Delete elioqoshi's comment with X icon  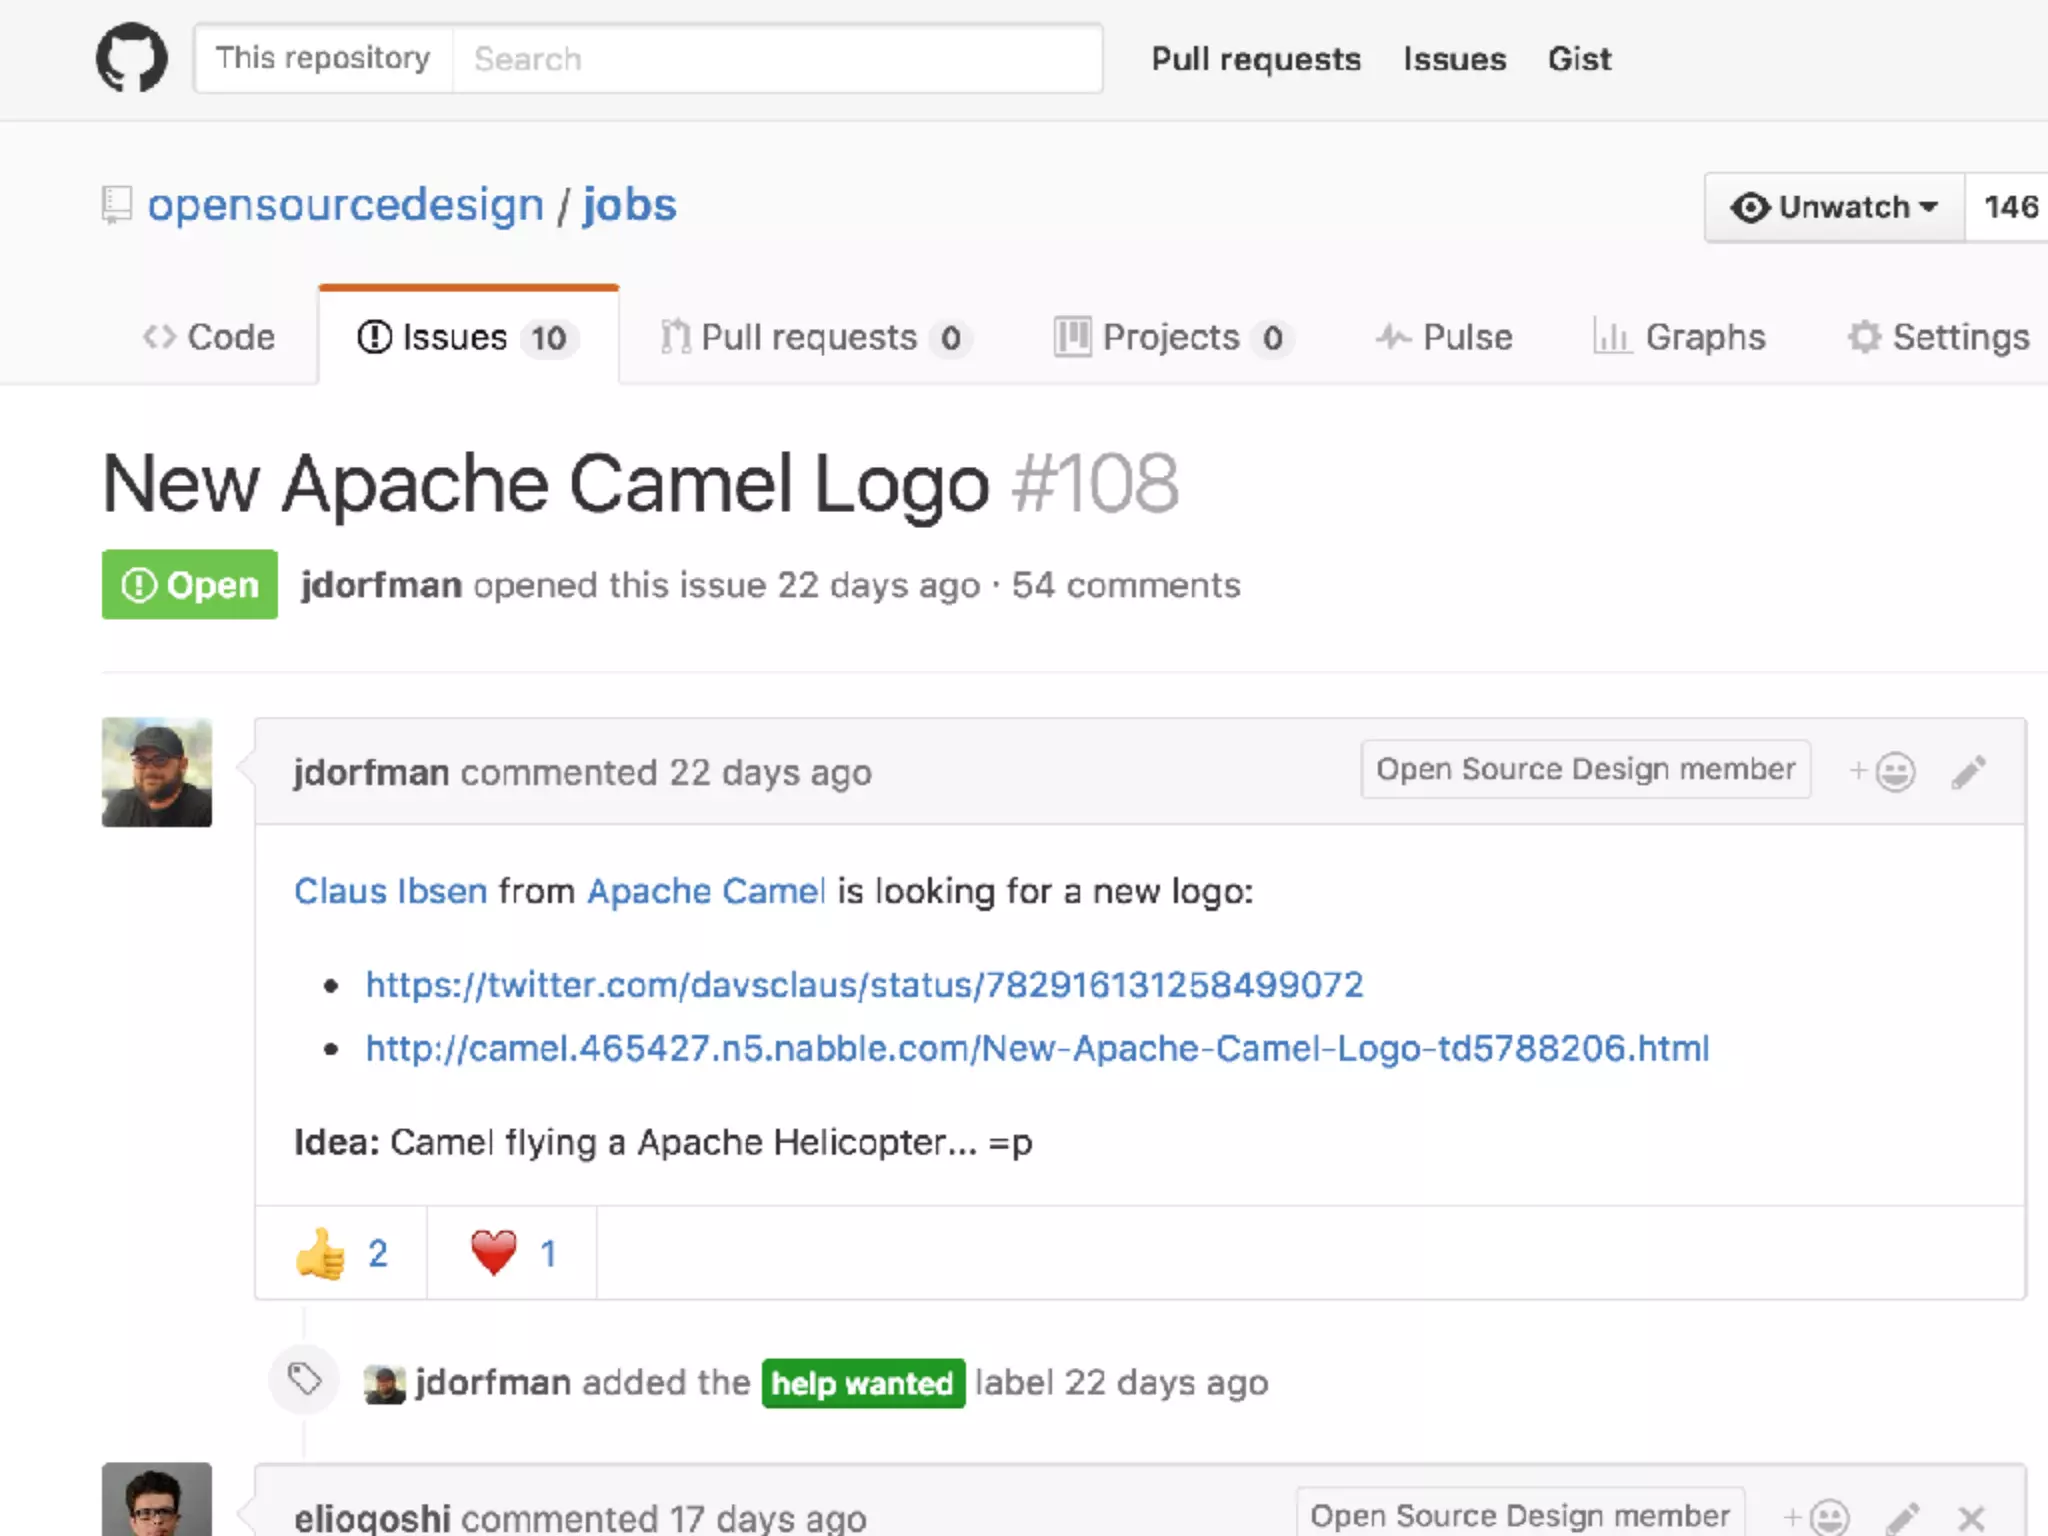tap(1971, 1518)
